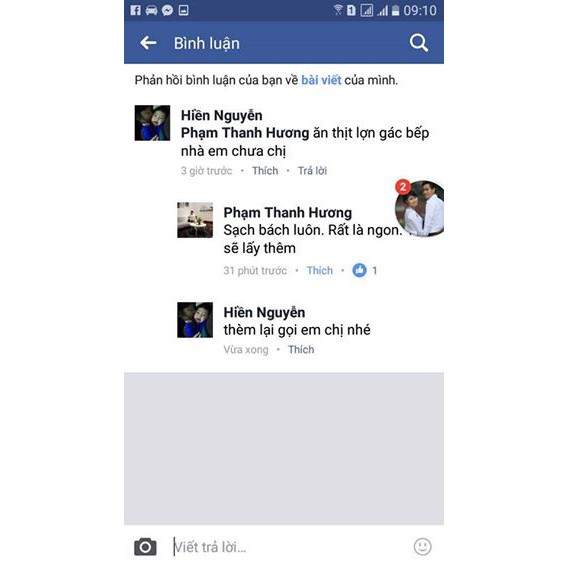The height and width of the screenshot is (568, 568).
Task: Open the 'bài viết' post link
Action: [321, 80]
